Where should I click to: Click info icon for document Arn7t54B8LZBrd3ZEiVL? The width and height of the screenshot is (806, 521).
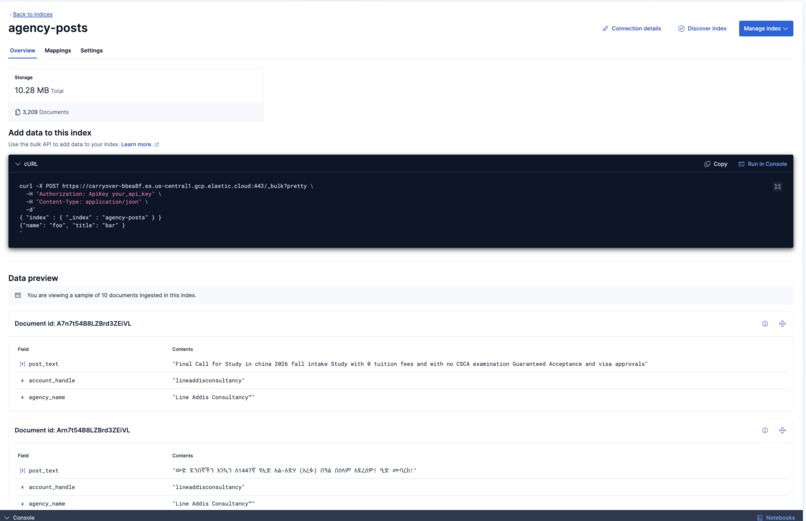765,431
